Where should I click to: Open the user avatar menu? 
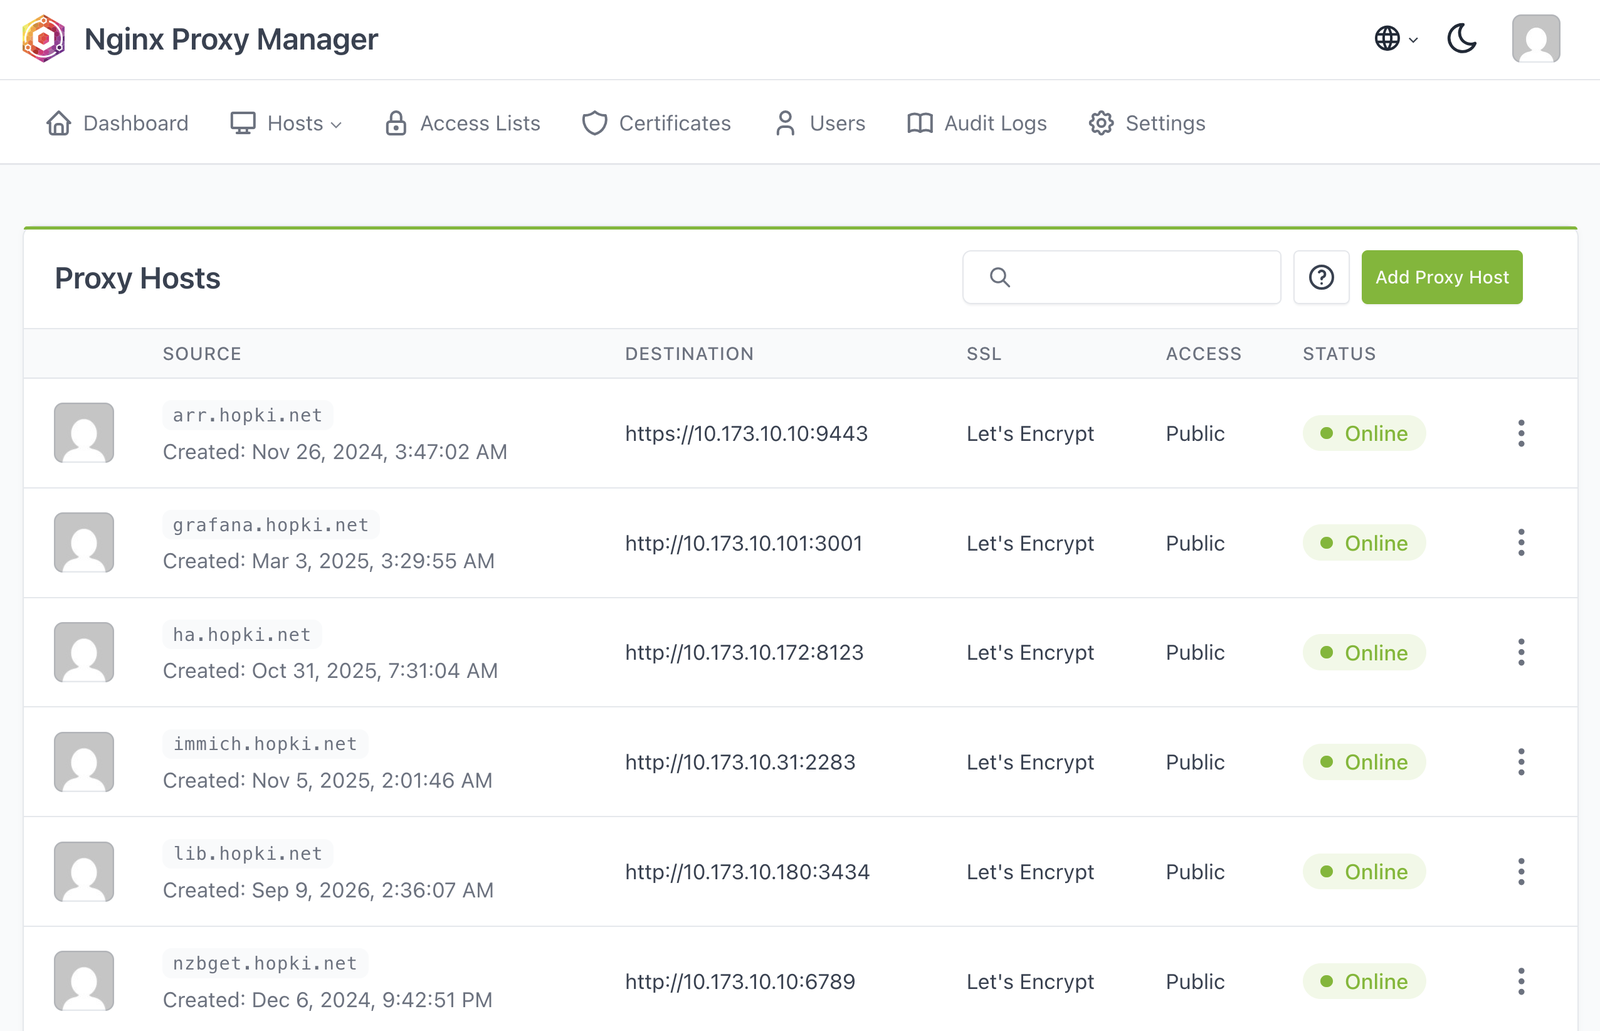[1536, 39]
